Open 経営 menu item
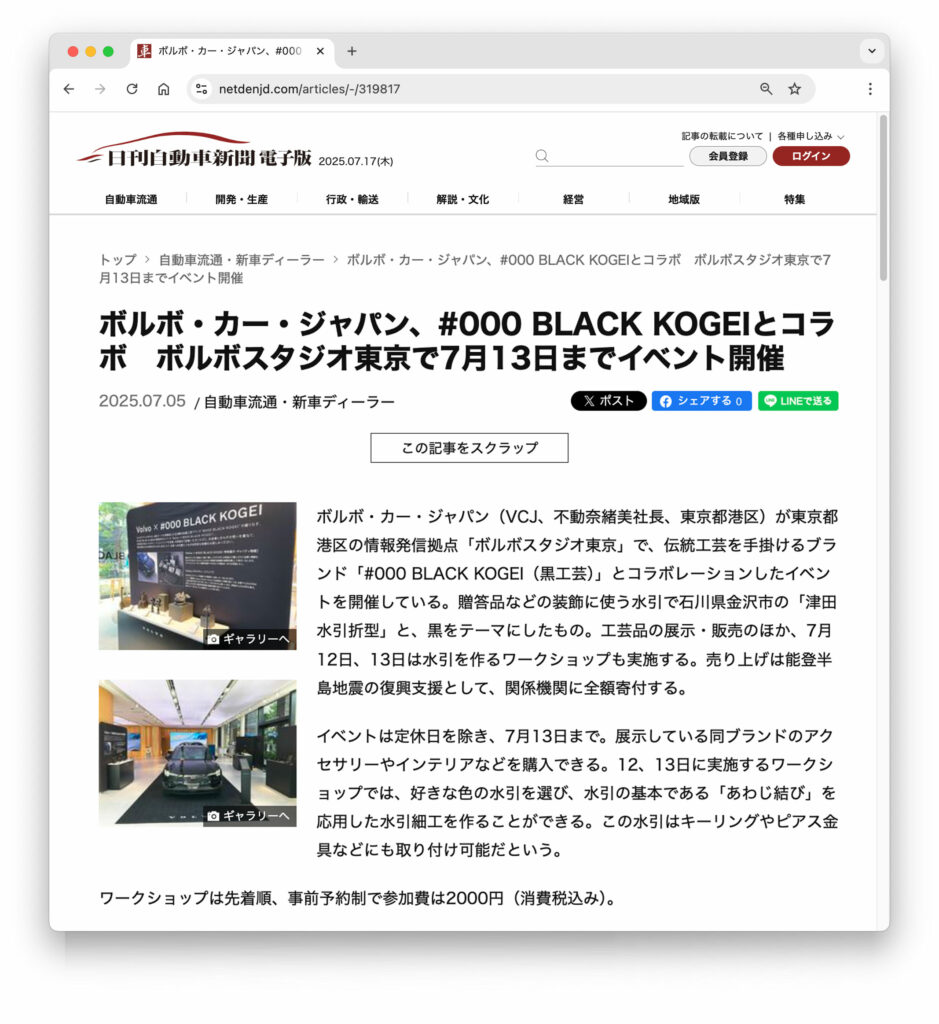The height and width of the screenshot is (1024, 939). pos(573,199)
